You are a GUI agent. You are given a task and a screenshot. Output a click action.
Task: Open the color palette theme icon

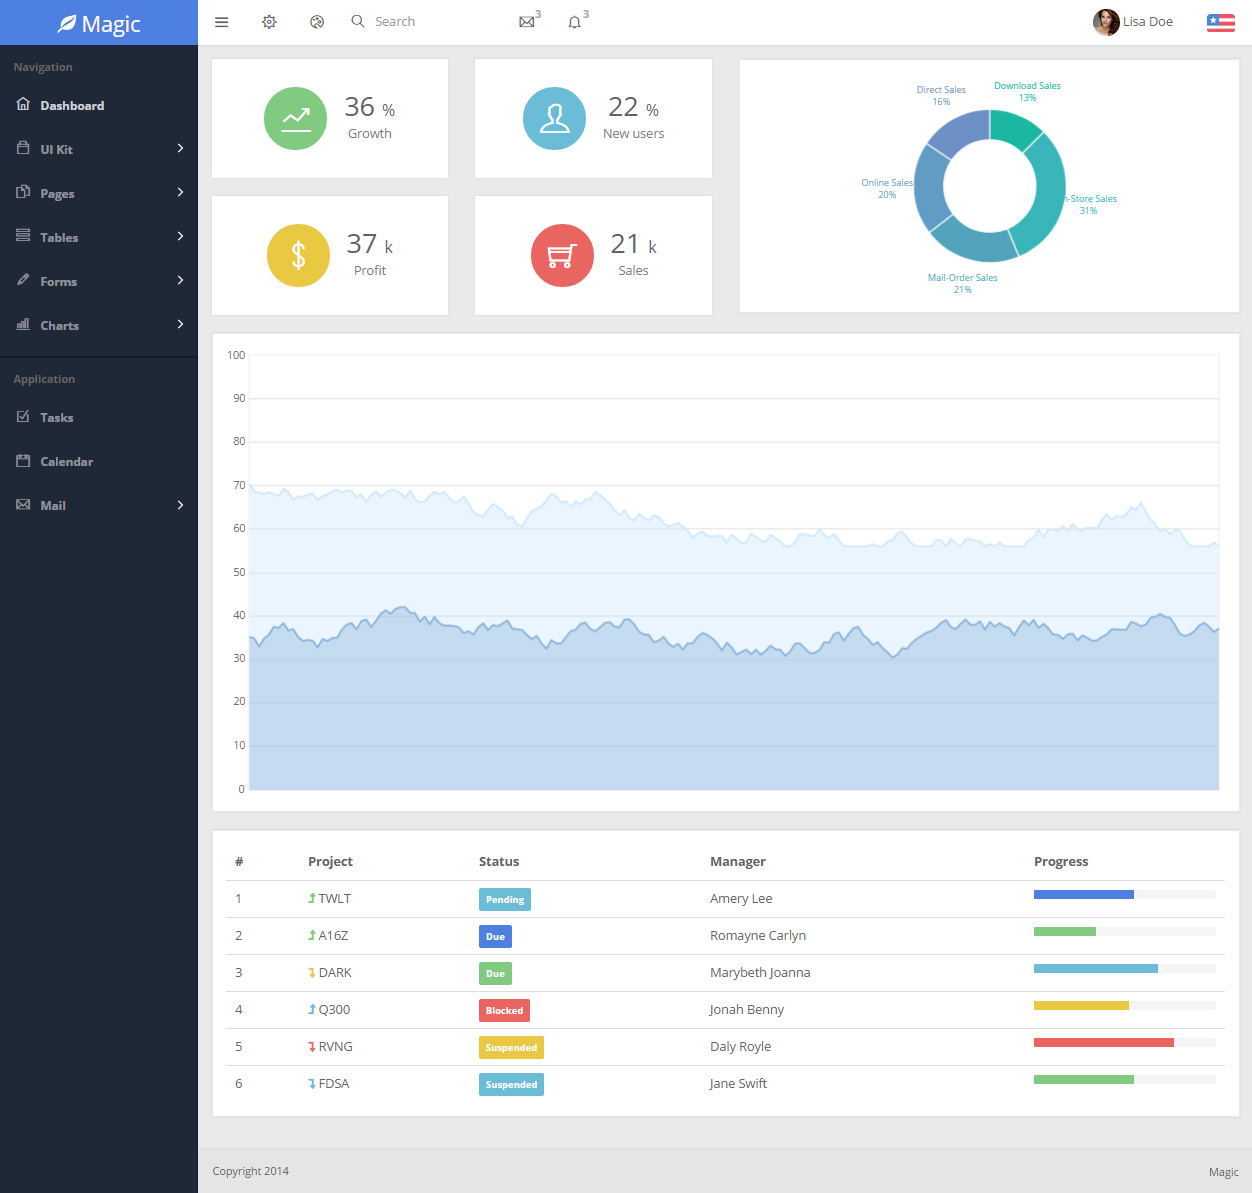(x=317, y=22)
